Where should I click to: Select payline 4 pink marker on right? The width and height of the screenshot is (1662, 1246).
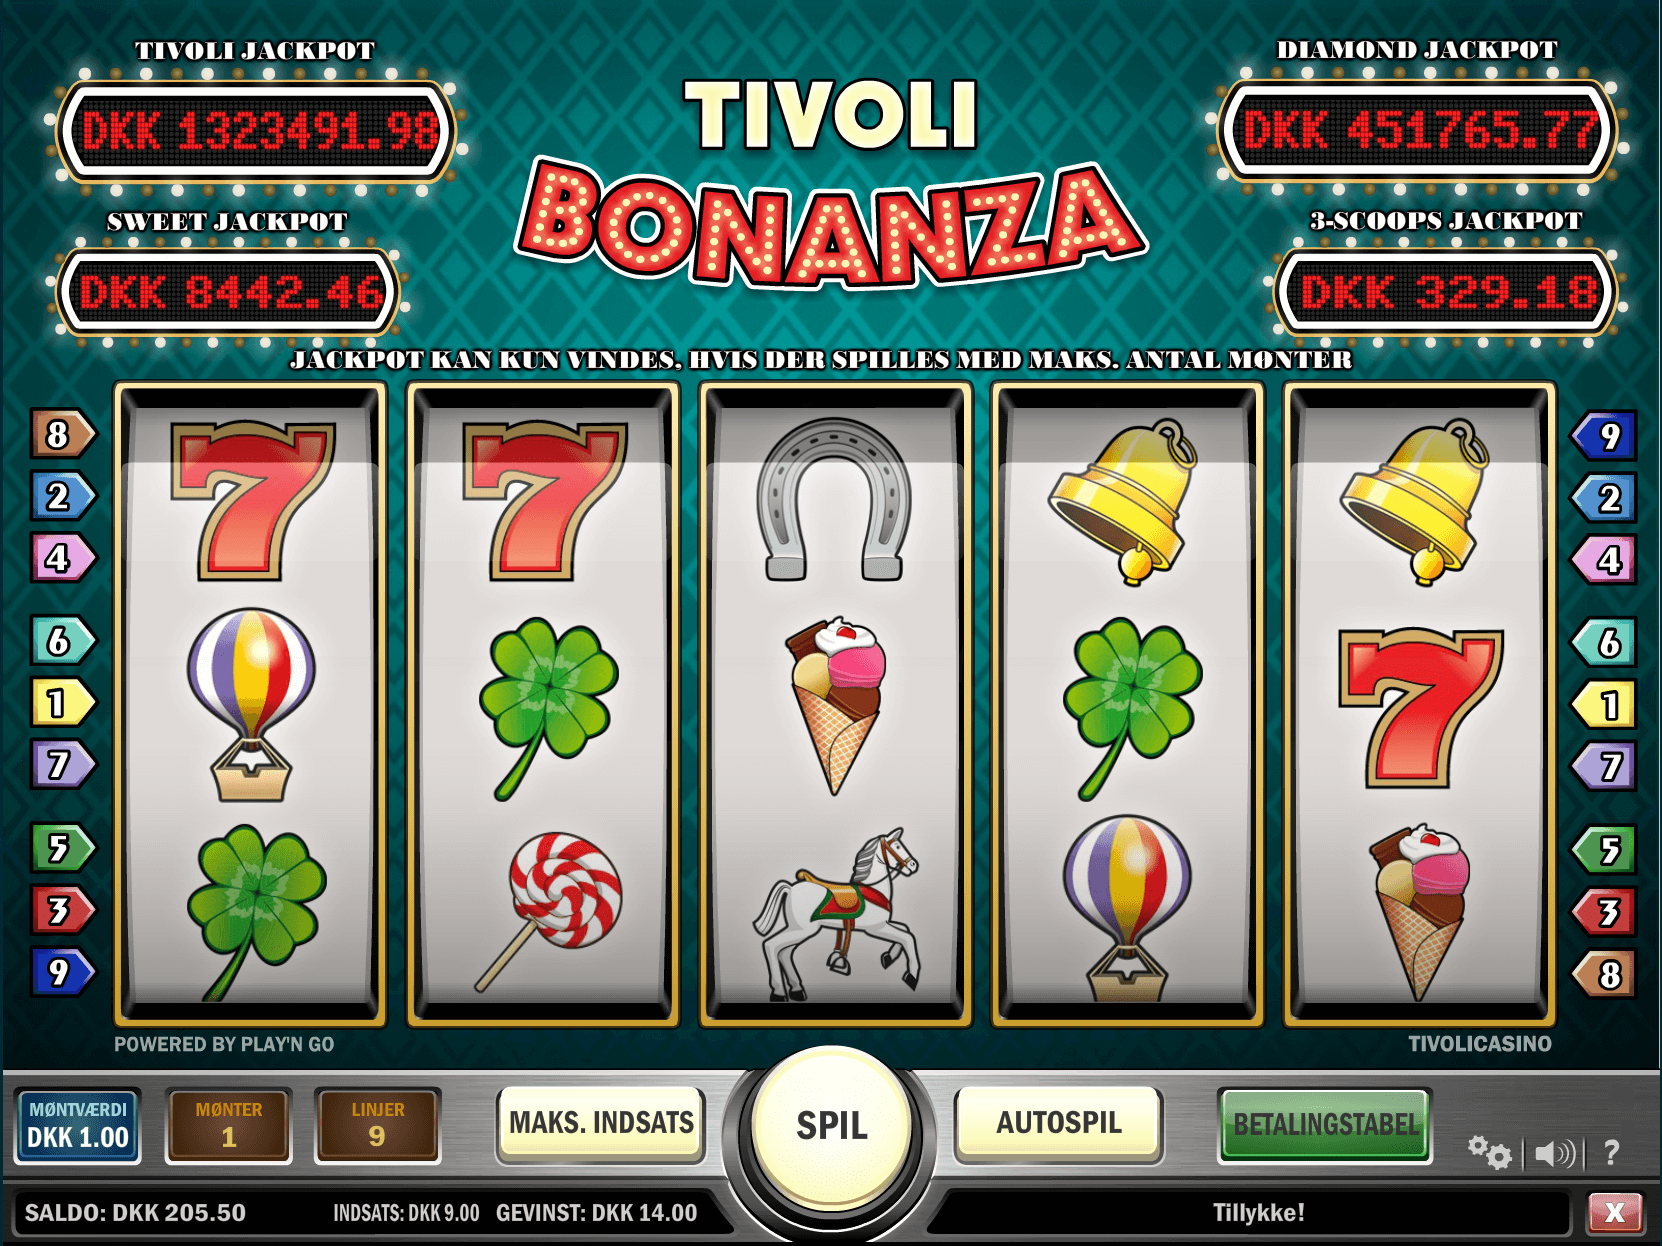pos(1605,560)
